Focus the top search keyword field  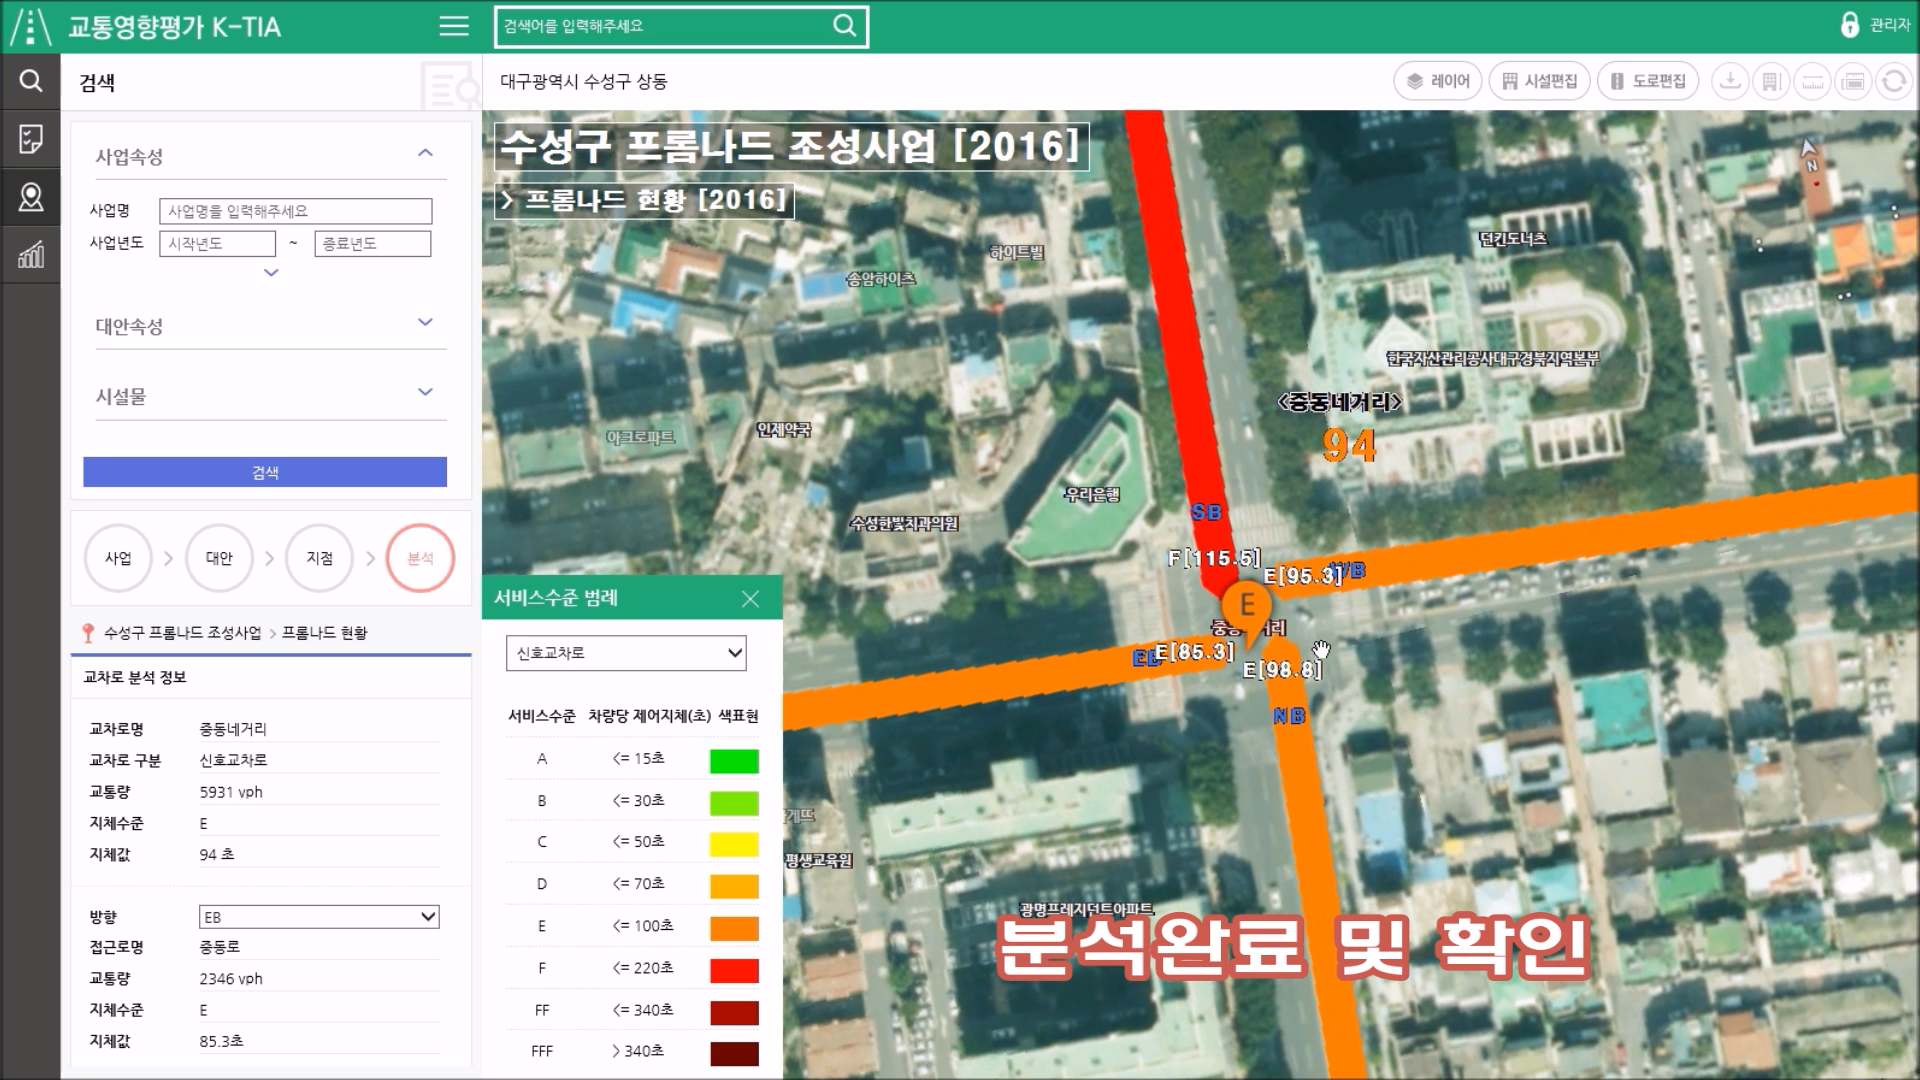[x=665, y=26]
